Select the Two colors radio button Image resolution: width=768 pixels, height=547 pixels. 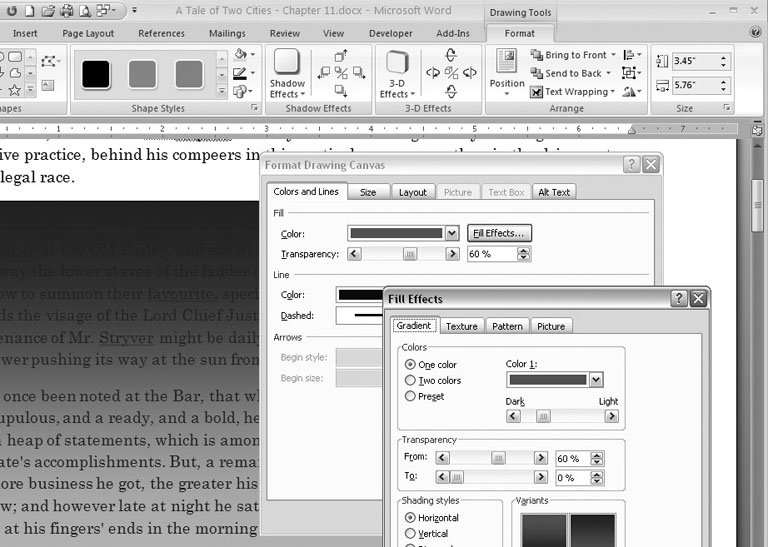pyautogui.click(x=411, y=380)
